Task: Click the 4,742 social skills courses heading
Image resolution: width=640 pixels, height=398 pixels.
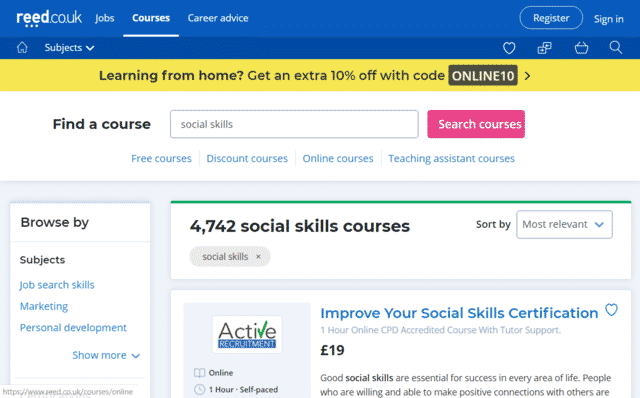Action: 300,226
